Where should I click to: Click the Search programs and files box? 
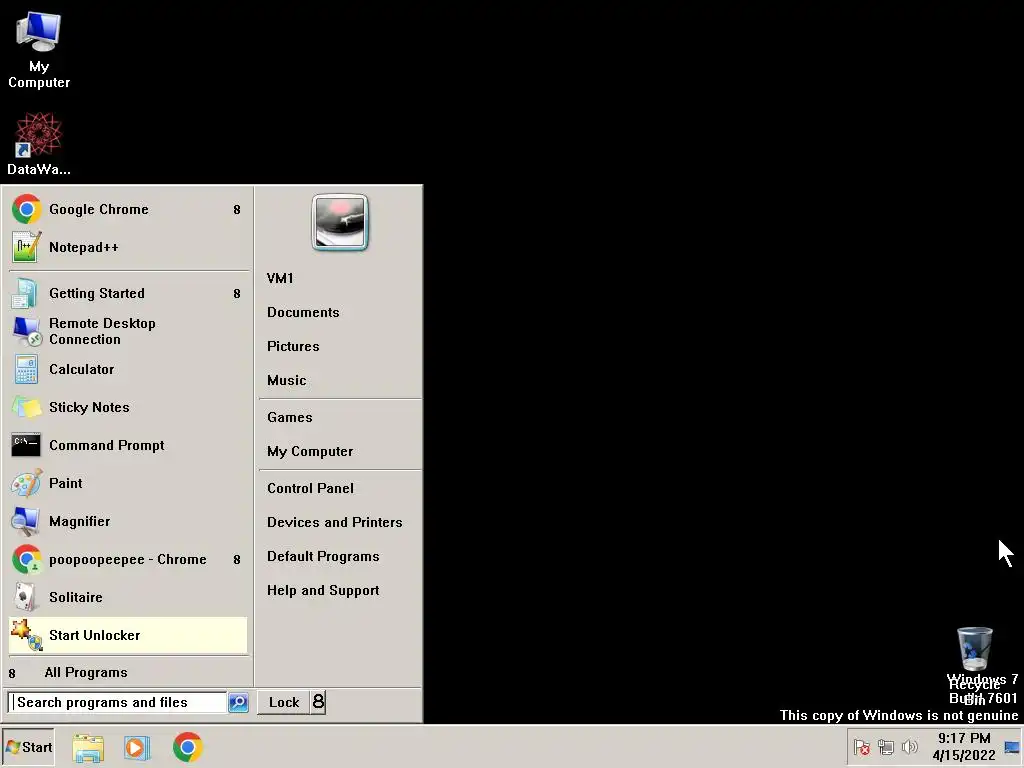click(118, 703)
